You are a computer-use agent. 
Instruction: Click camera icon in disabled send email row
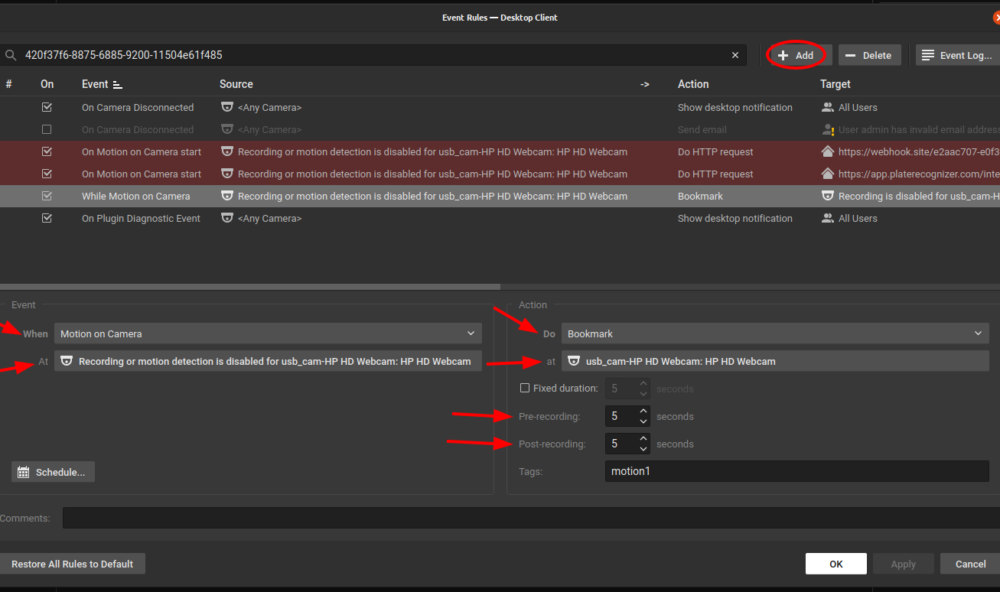(226, 130)
